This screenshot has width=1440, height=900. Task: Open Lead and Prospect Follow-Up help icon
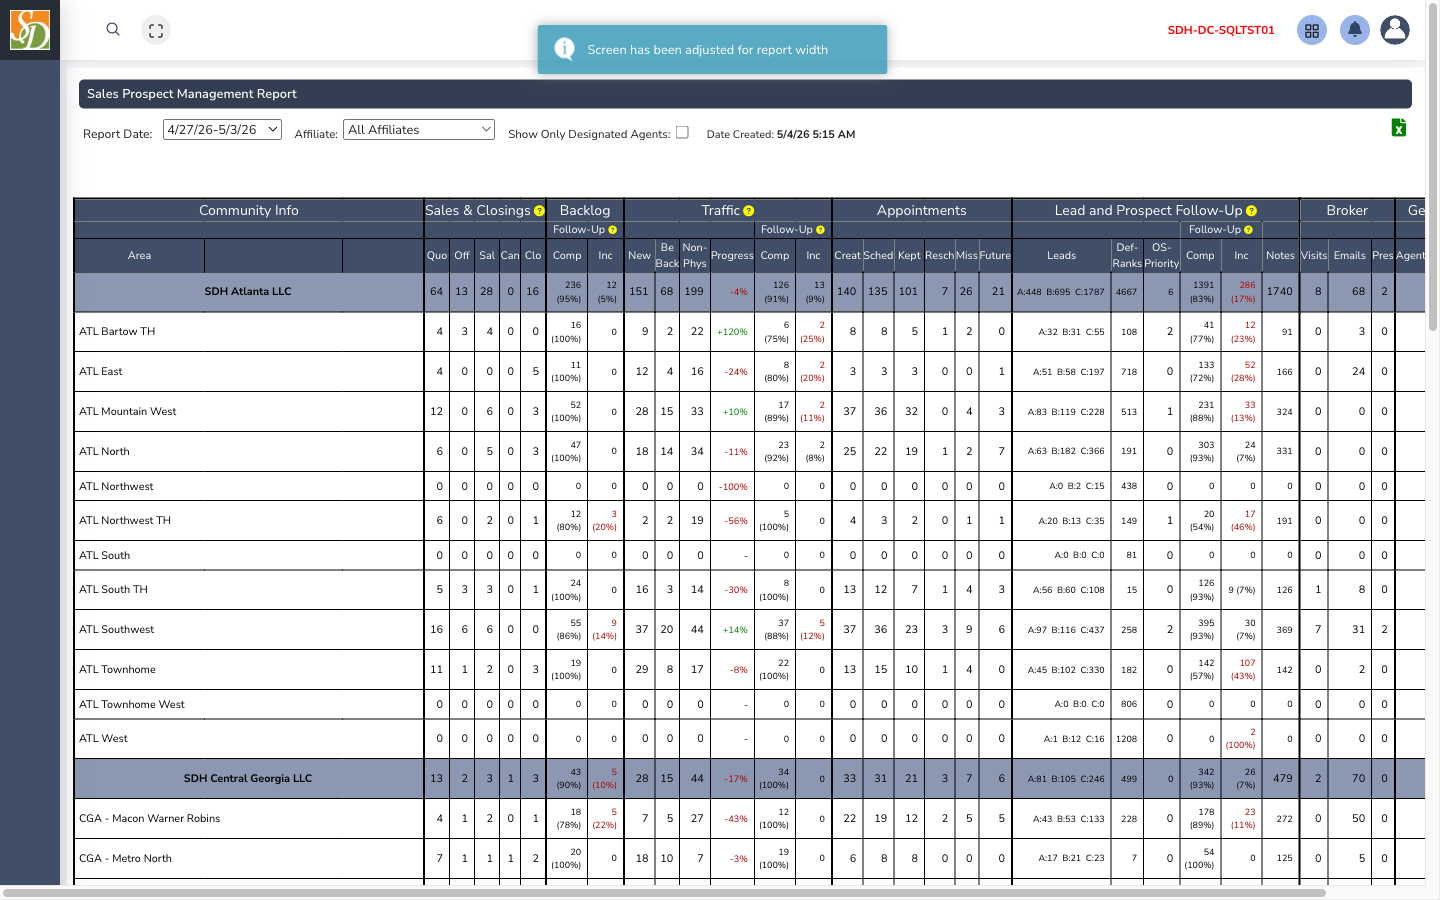pos(1251,211)
